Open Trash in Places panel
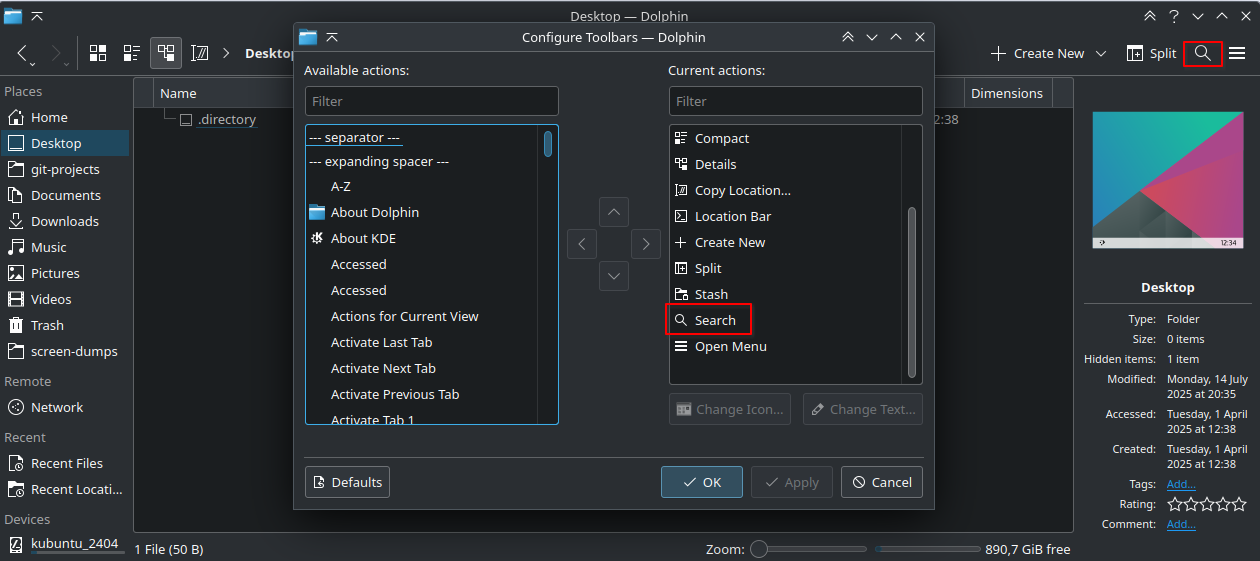Viewport: 1260px width, 561px height. 65,325
